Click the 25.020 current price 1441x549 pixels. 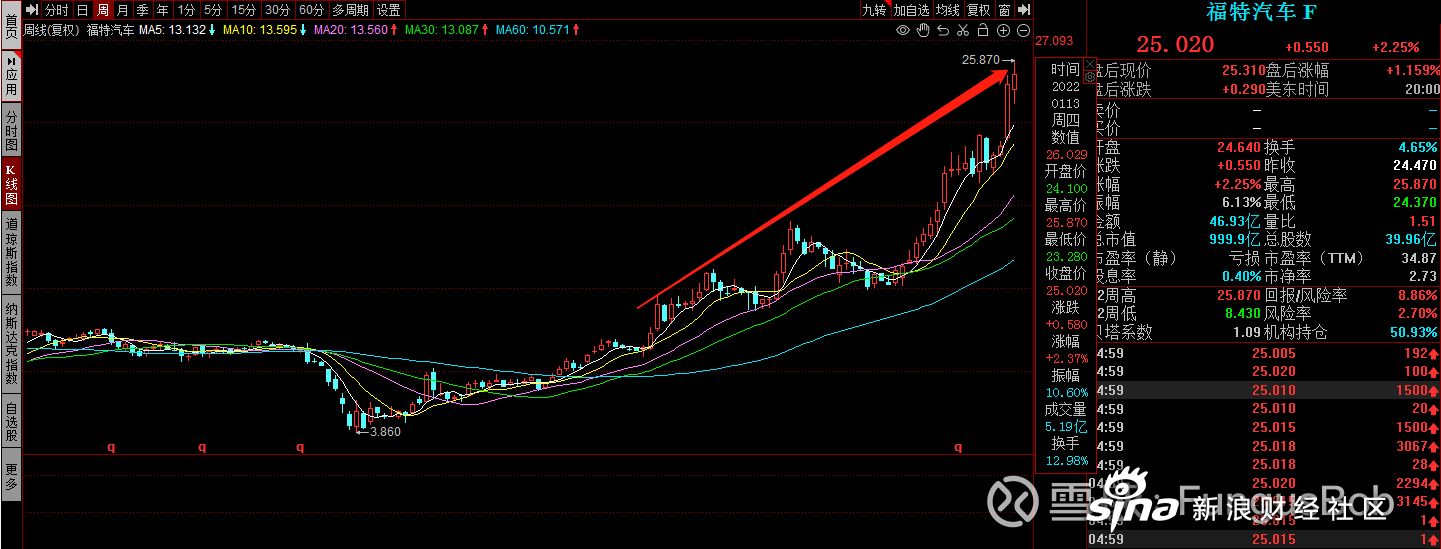tap(1175, 45)
